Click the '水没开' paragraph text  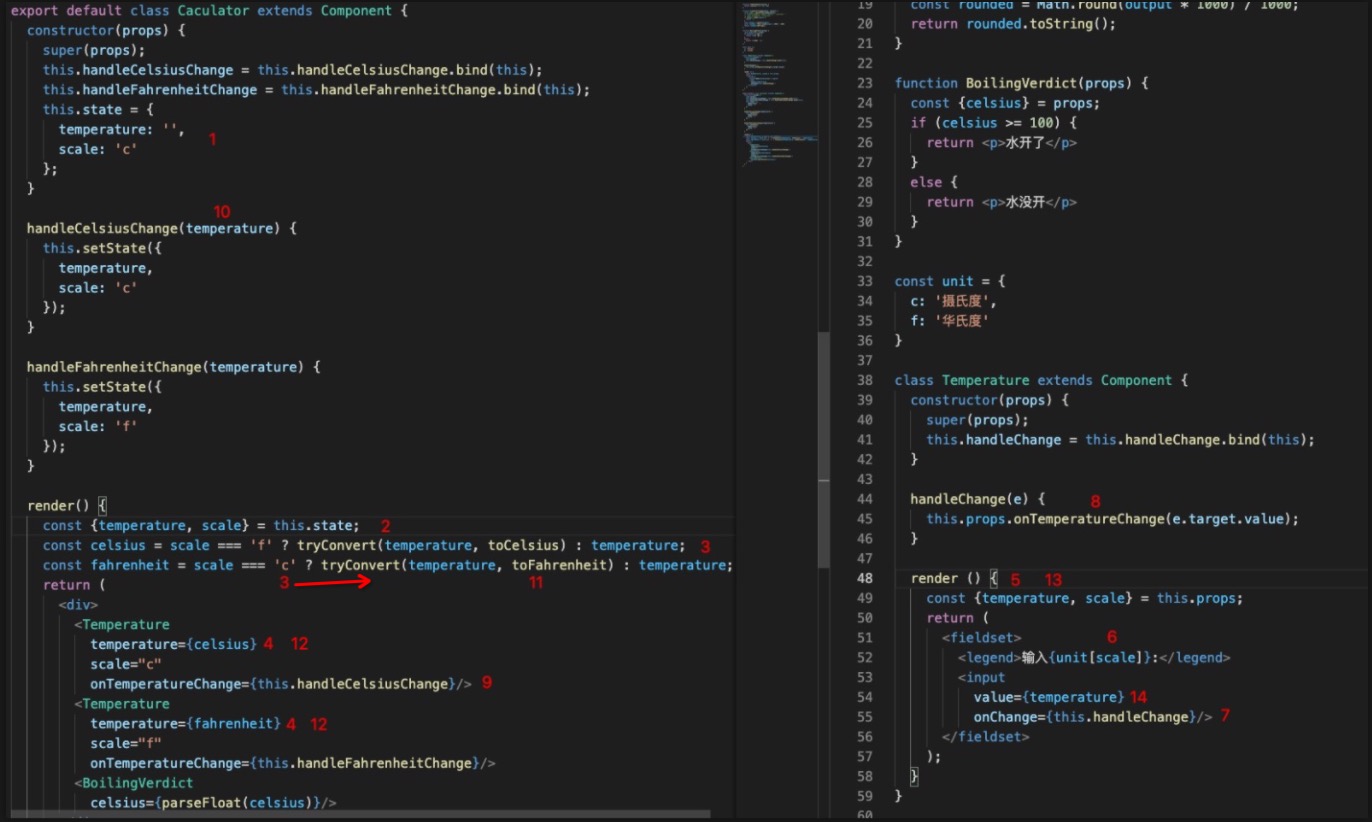click(x=1026, y=202)
